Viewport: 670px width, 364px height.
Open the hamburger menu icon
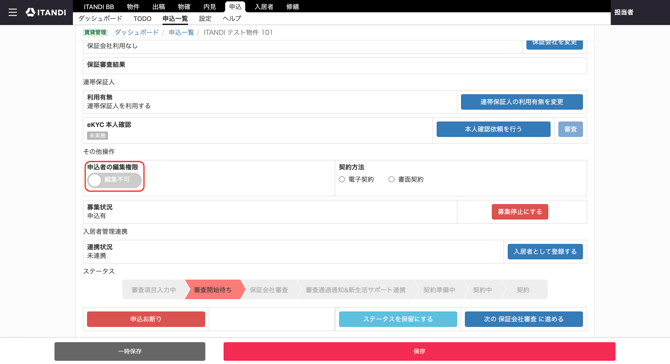pos(13,12)
